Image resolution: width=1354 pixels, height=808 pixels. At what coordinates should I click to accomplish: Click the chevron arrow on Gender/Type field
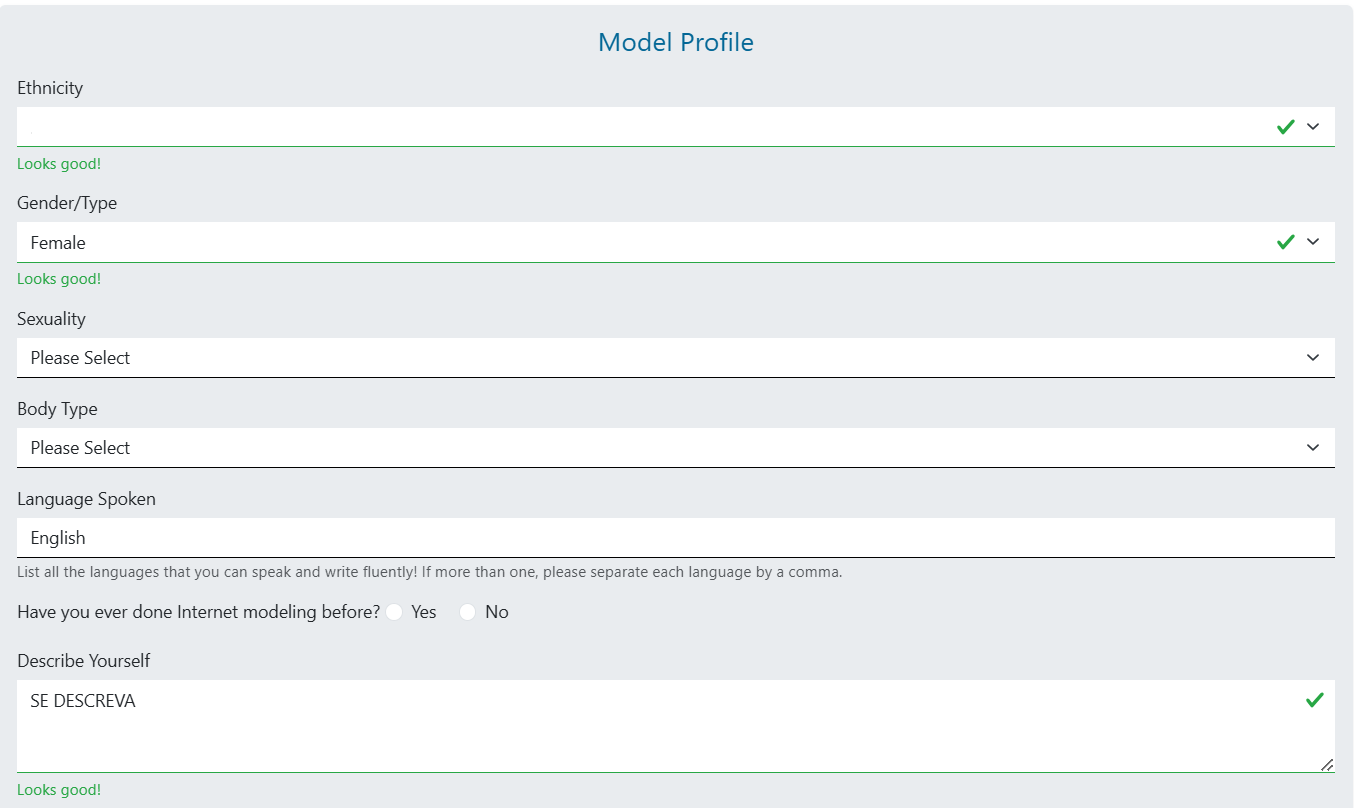(1313, 242)
